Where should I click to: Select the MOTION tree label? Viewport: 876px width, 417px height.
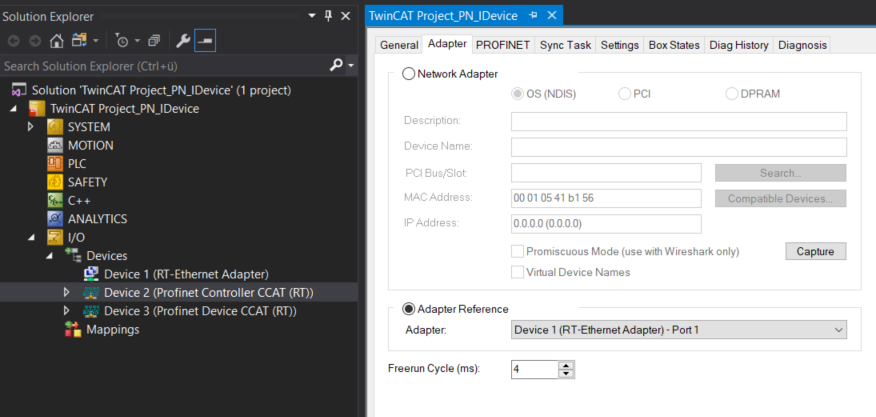[91, 145]
